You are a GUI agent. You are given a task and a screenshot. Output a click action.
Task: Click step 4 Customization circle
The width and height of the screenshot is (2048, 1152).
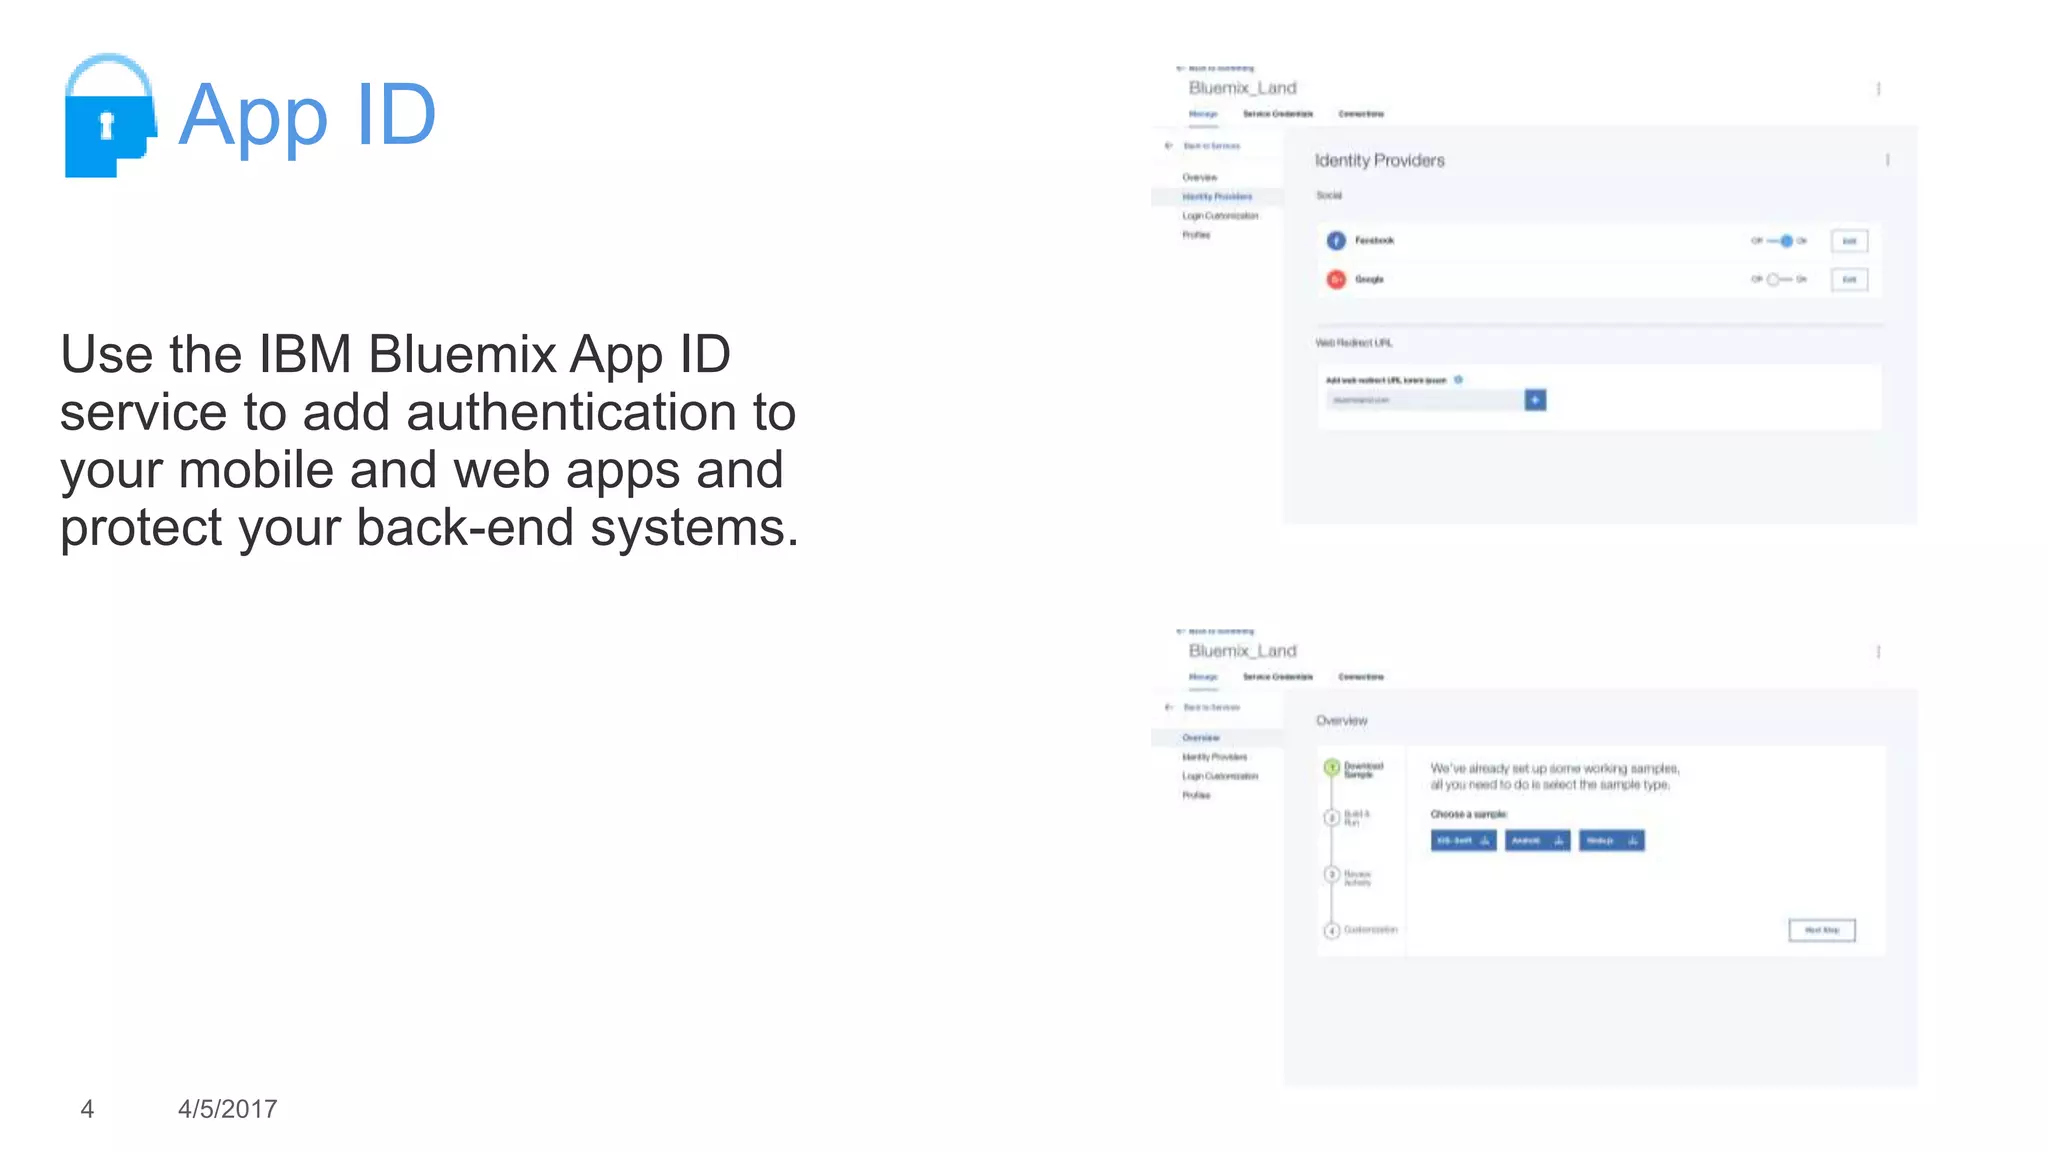[x=1332, y=931]
